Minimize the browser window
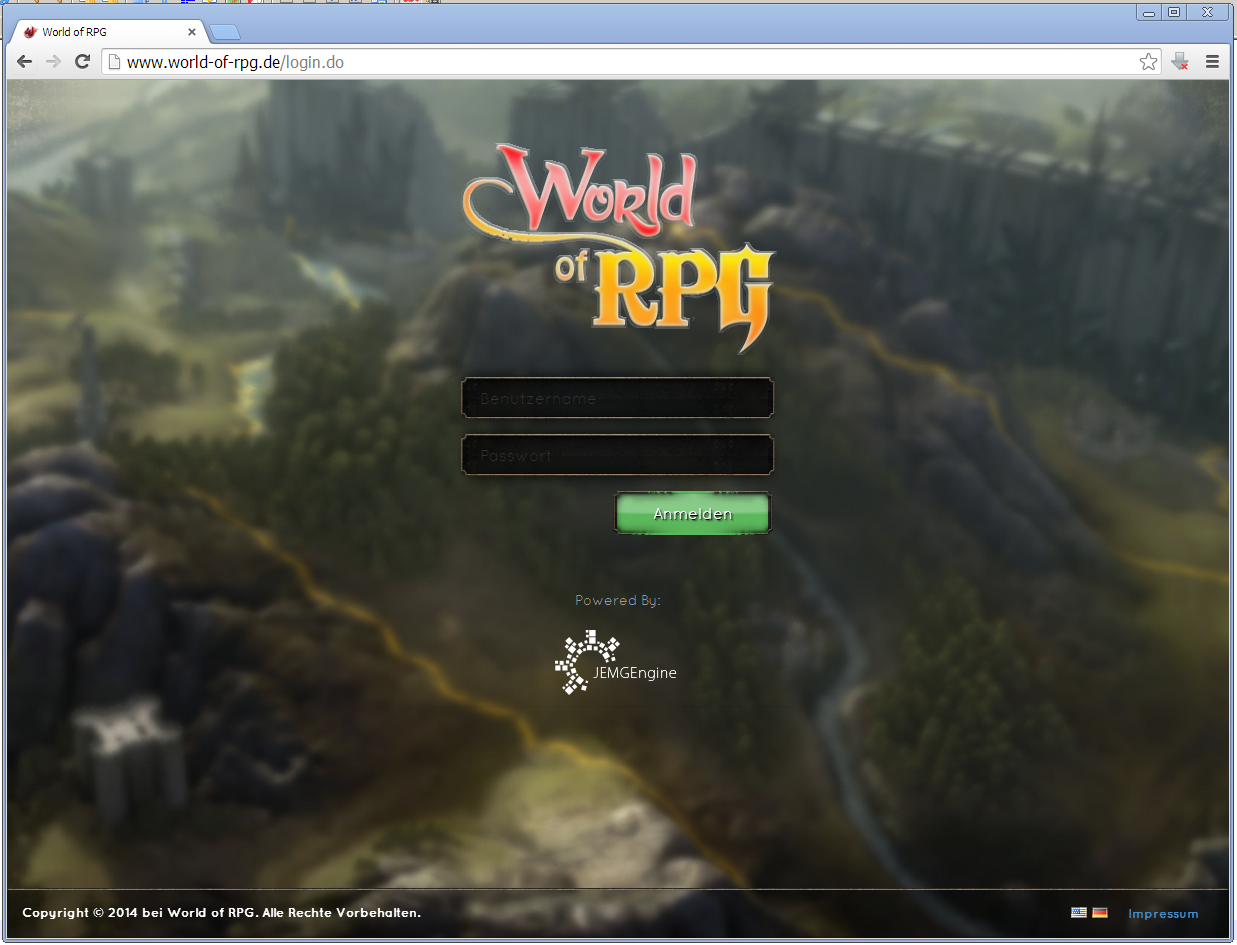The image size is (1237, 945). (x=1148, y=12)
